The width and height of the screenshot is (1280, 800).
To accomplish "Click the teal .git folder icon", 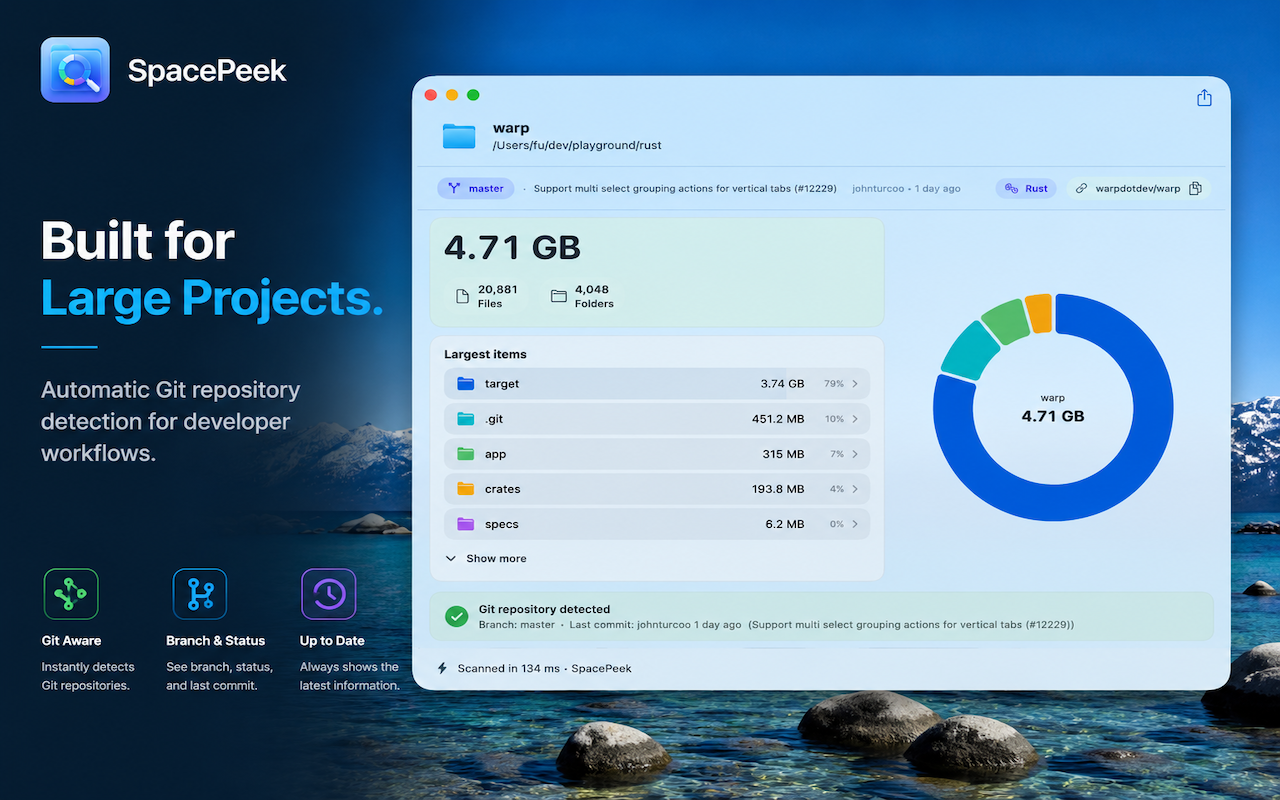I will pos(465,418).
